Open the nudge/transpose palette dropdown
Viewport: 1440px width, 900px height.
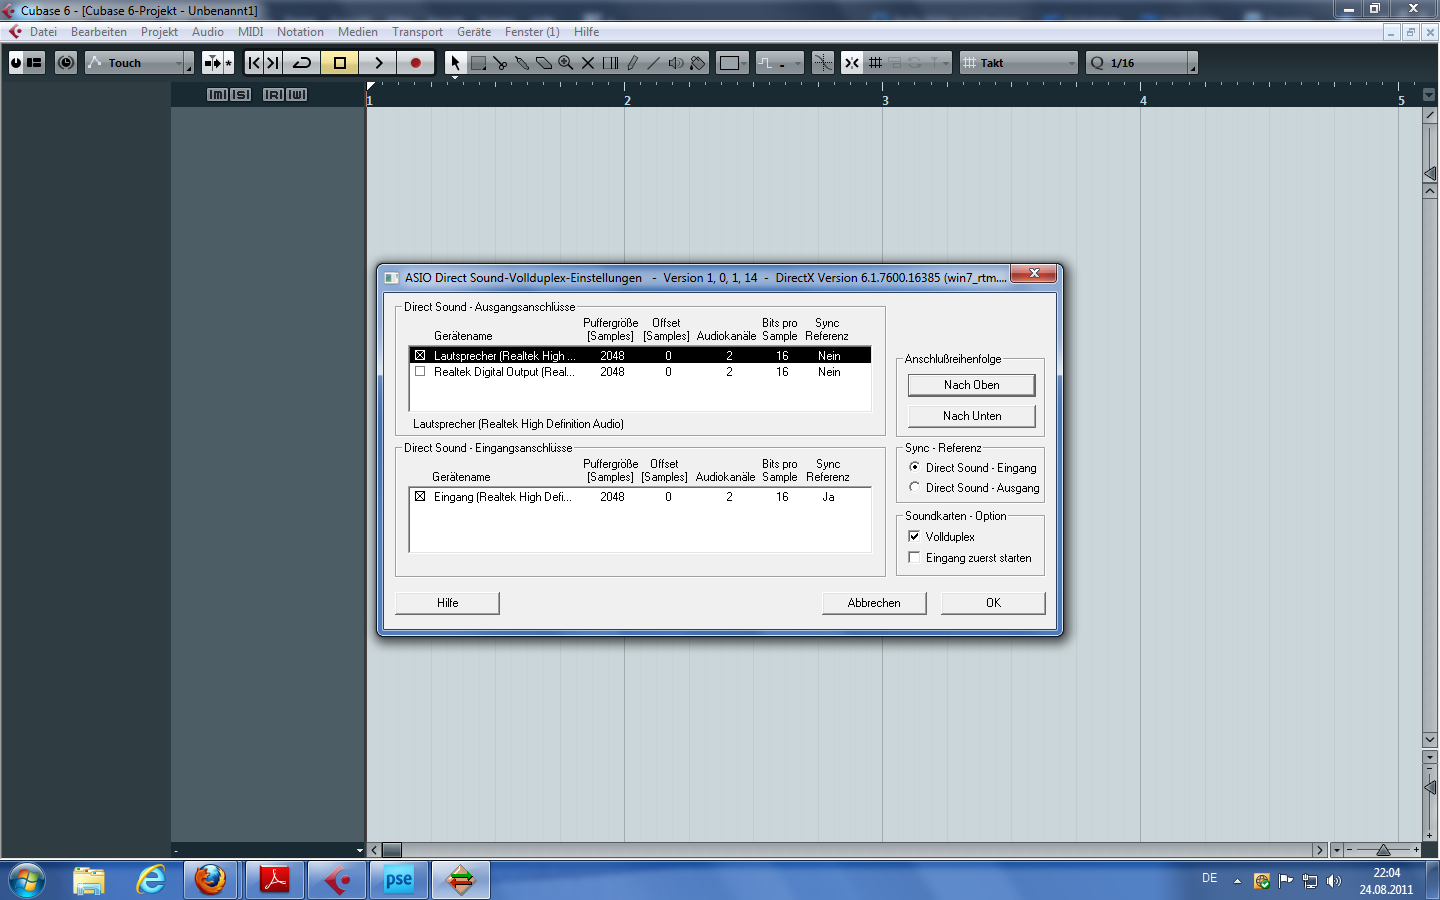click(780, 63)
